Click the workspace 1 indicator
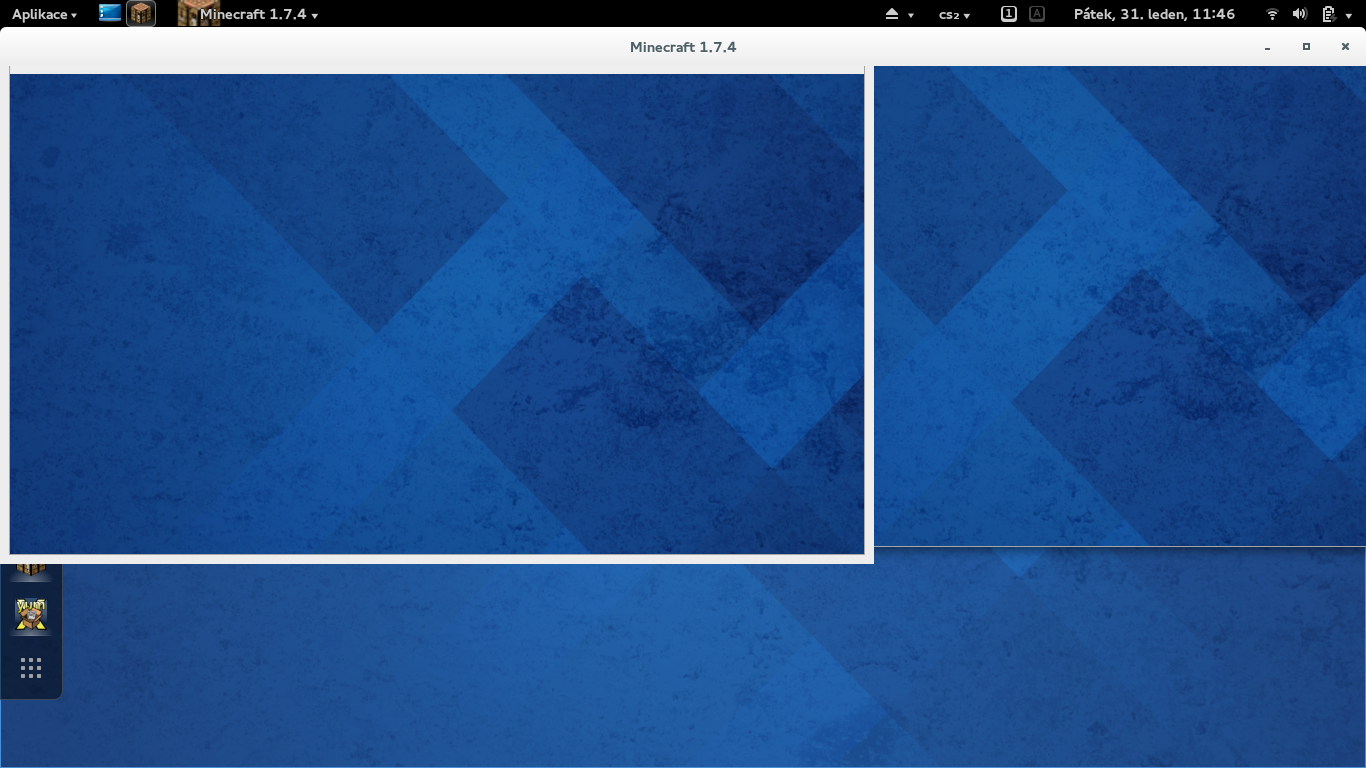The height and width of the screenshot is (768, 1366). (1009, 14)
